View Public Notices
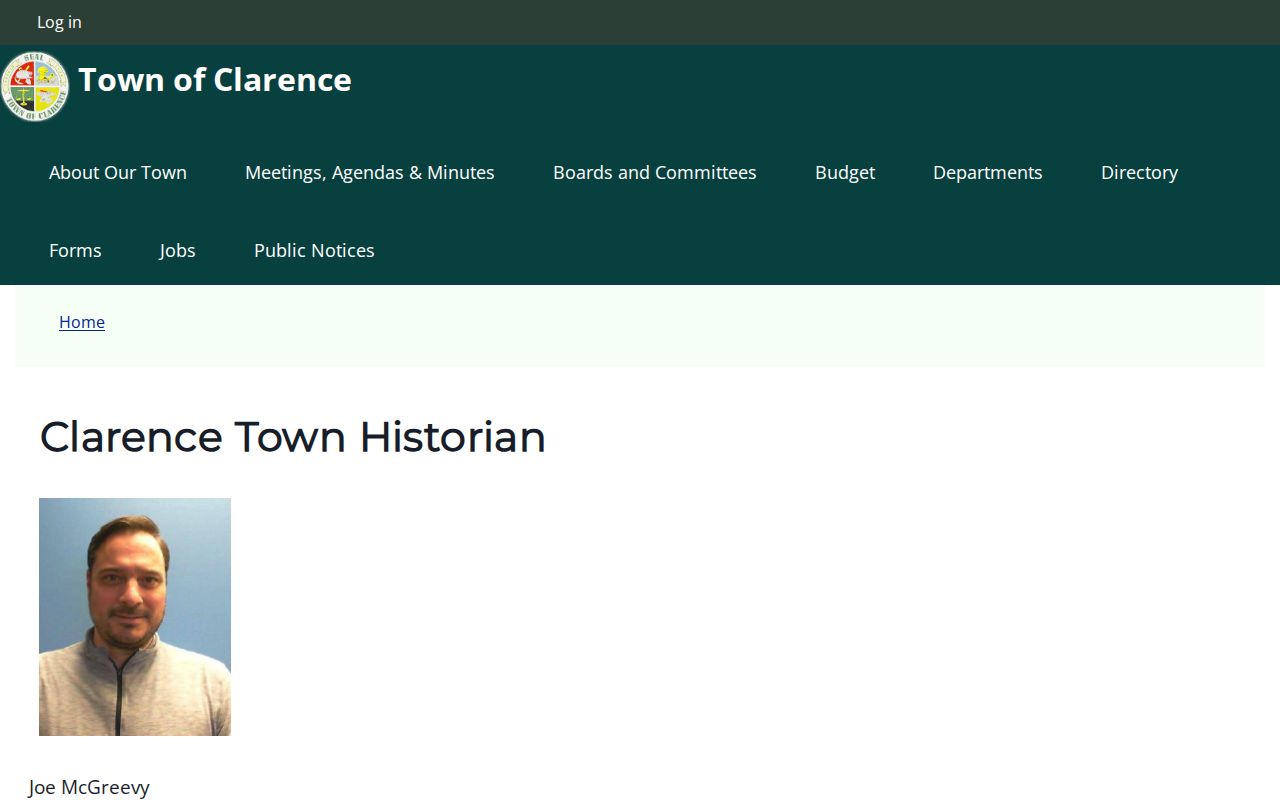Screen dimensions: 1280x800 [x=314, y=250]
